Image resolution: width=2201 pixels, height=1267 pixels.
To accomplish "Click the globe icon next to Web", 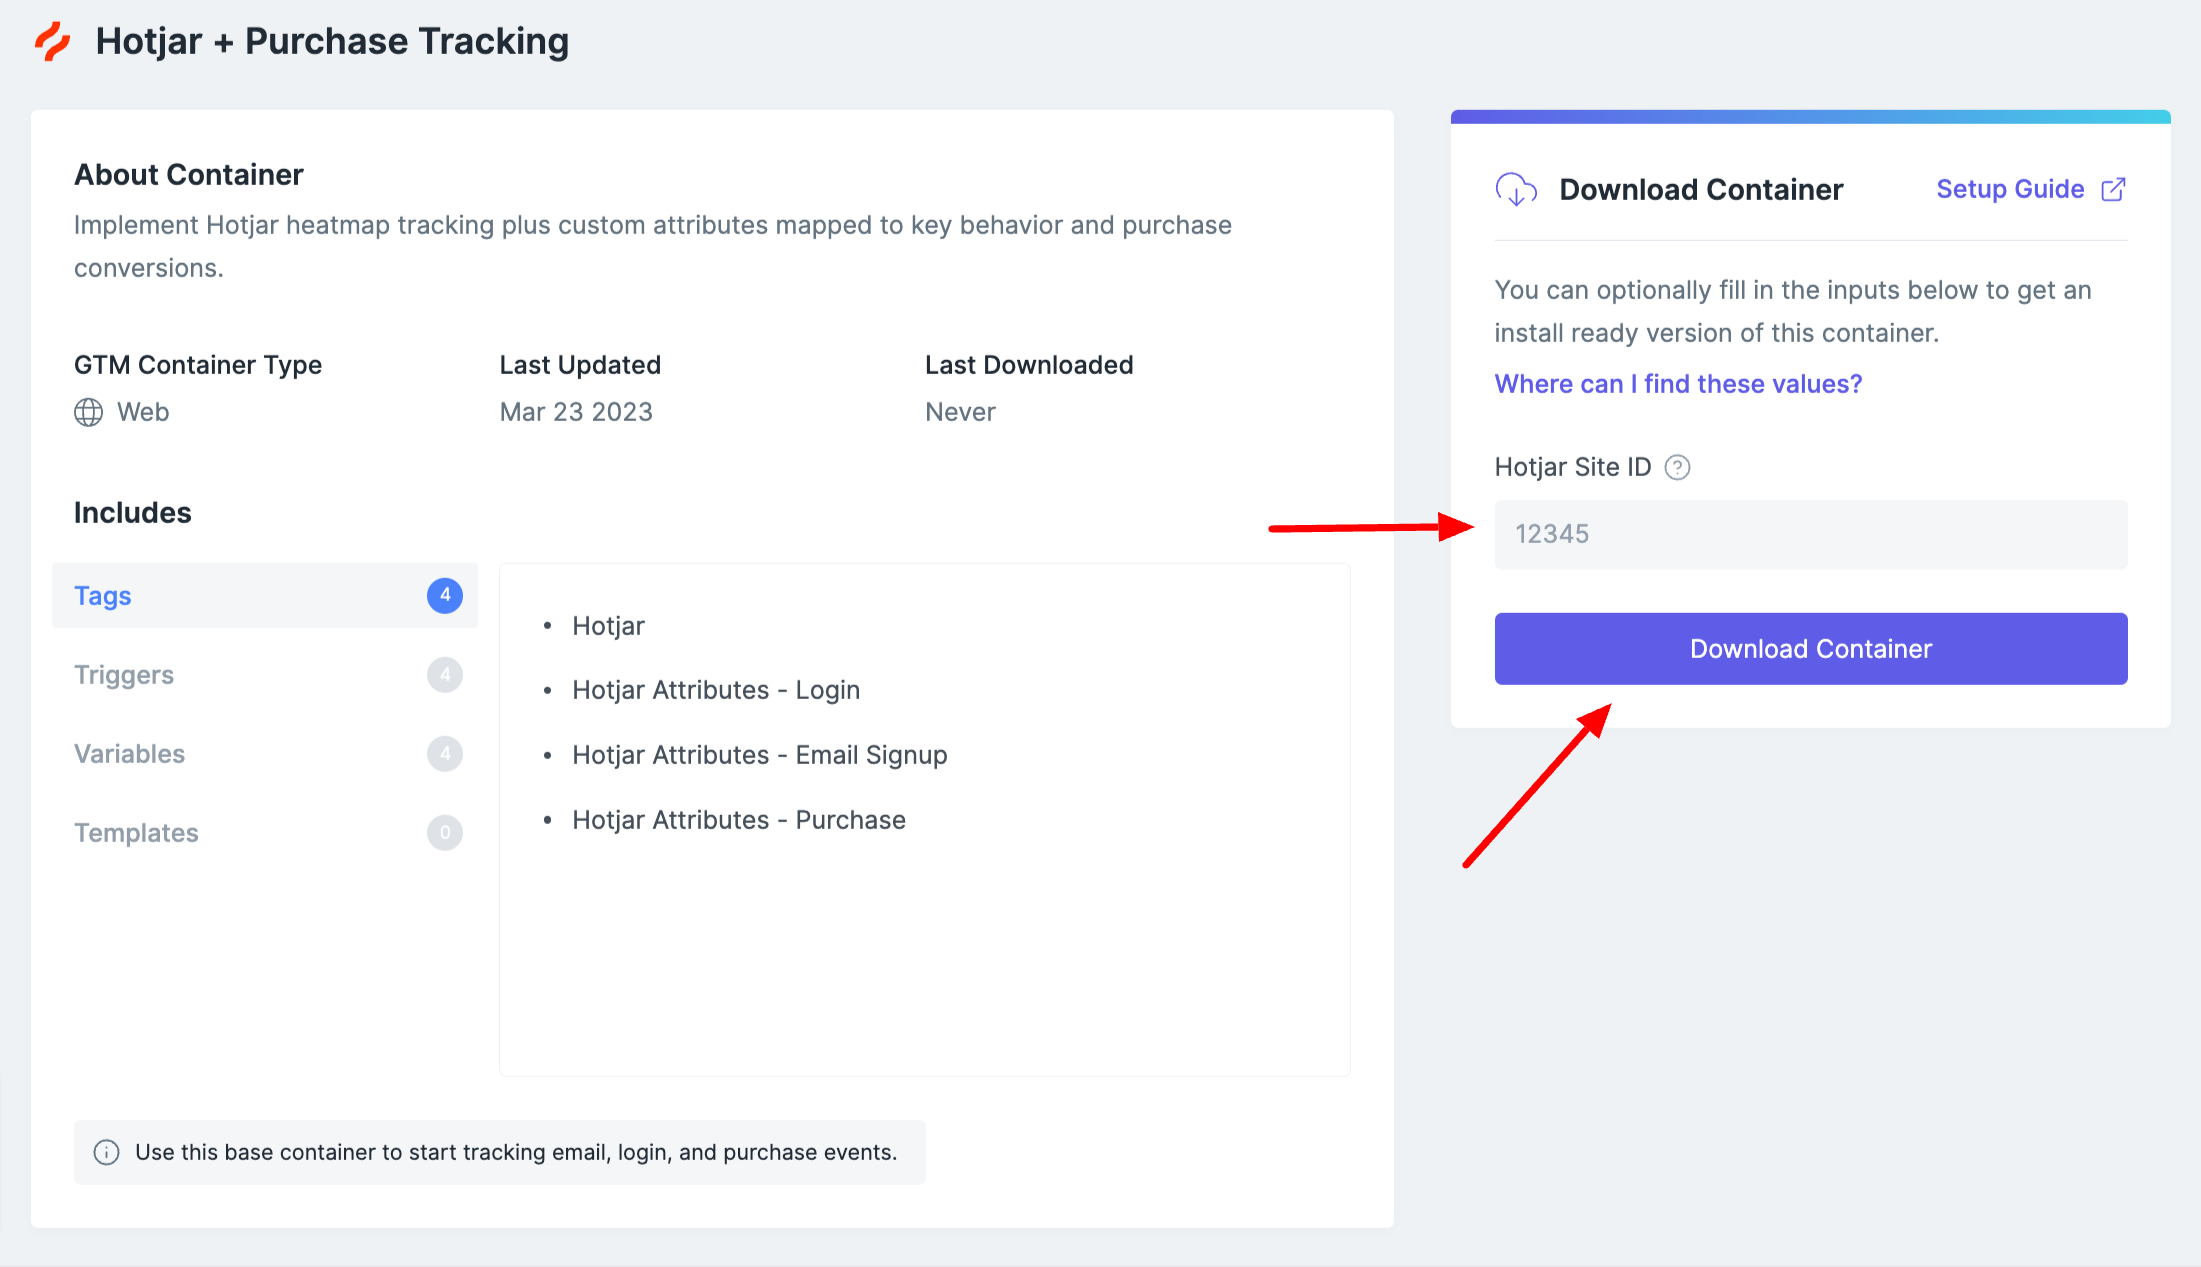I will 88,412.
